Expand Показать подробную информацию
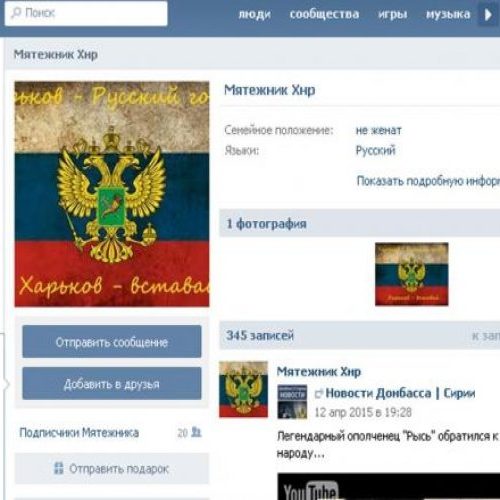The image size is (500, 500). [428, 181]
